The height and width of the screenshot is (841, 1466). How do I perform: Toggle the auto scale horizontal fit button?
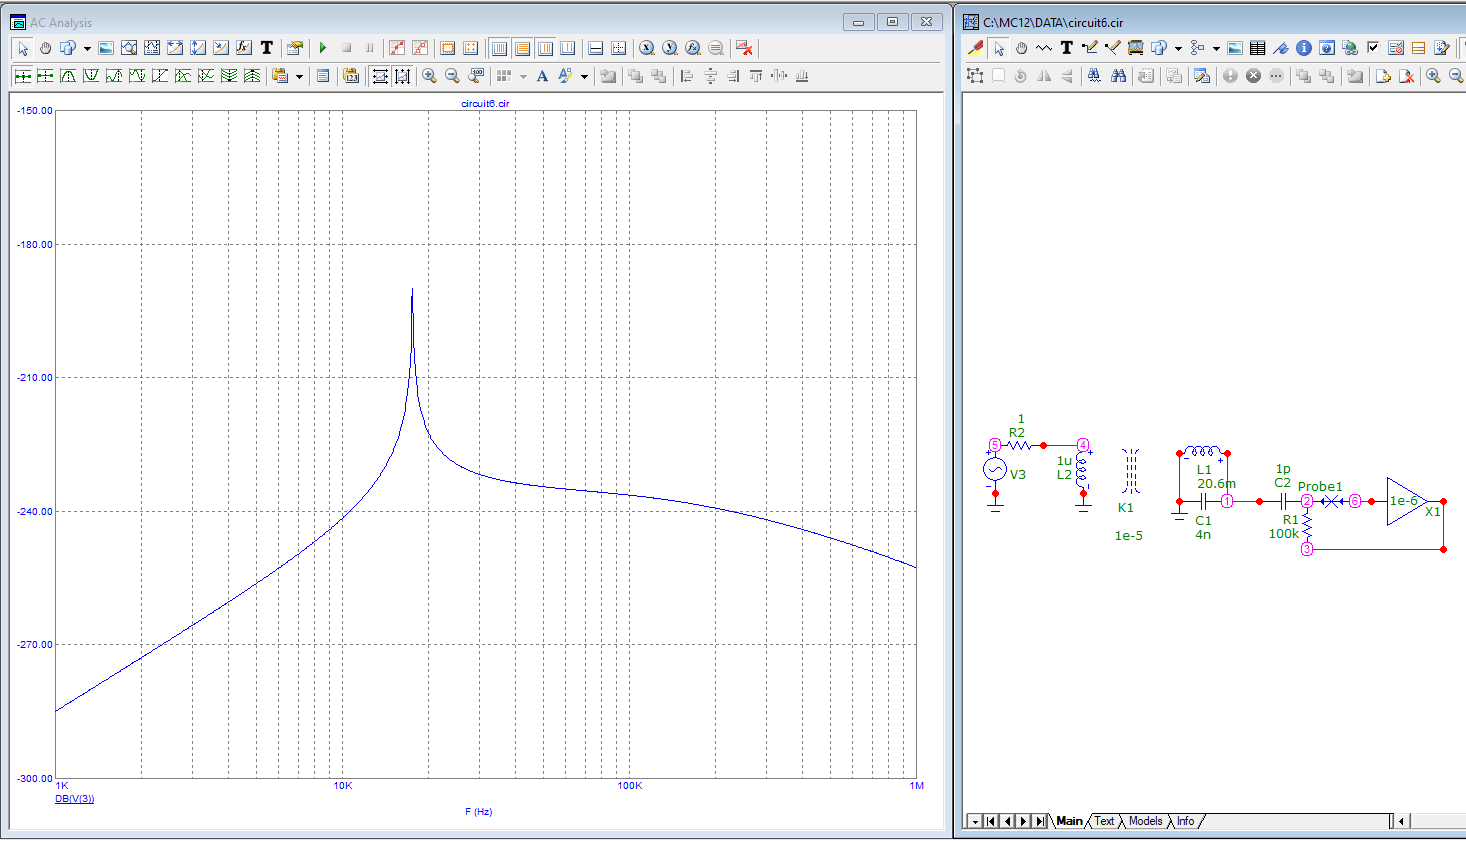point(380,76)
